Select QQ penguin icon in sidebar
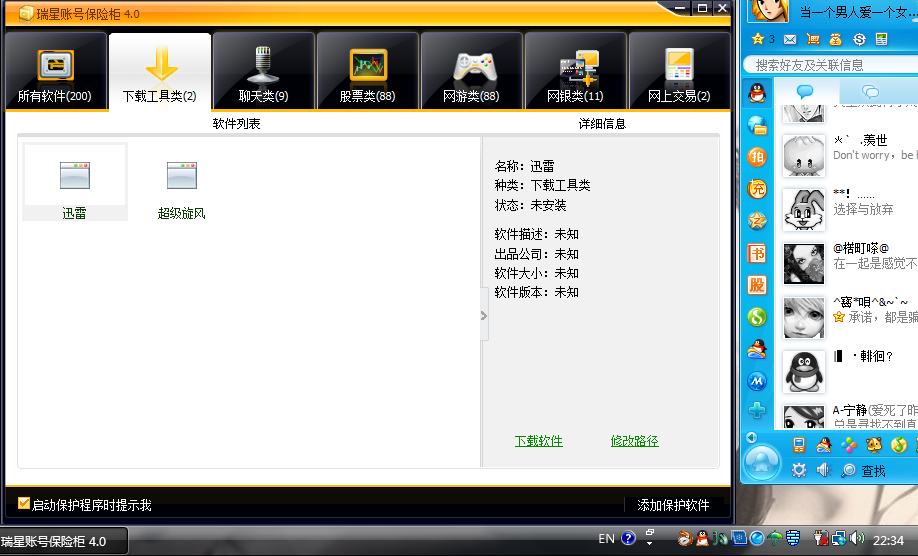 (757, 93)
